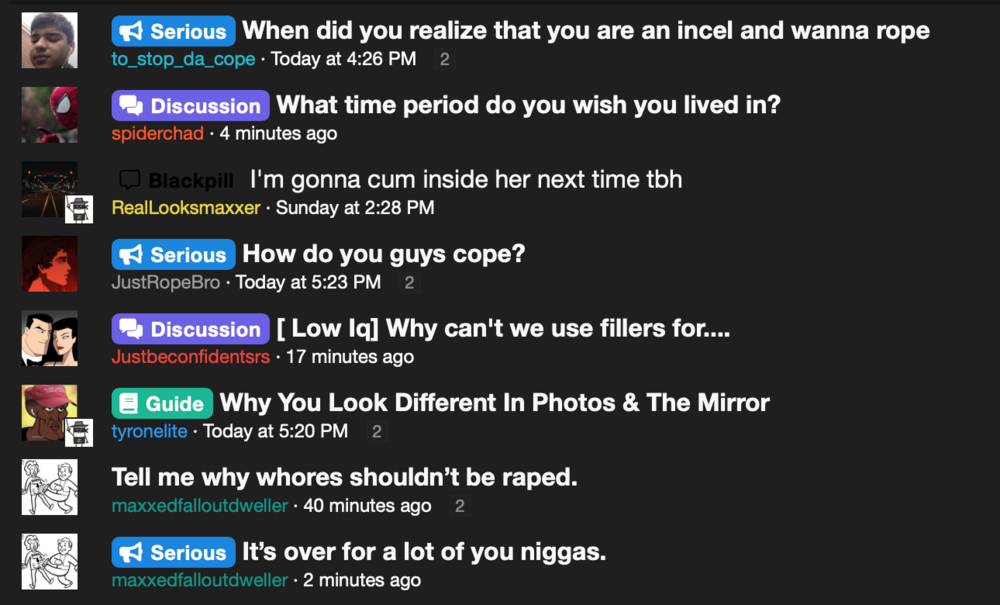Click the small badge icon on RealLooksmaxxer's avatar
Screen dimensions: 1000x605
(79, 209)
